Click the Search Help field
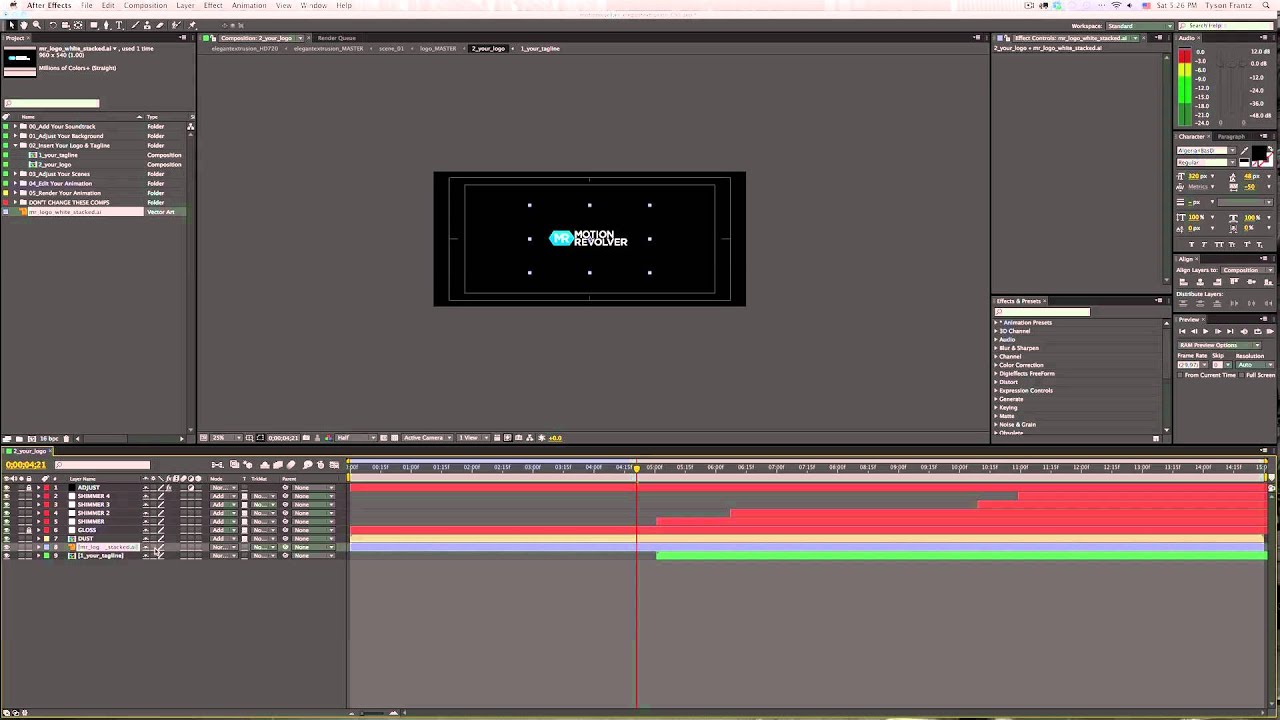This screenshot has height=720, width=1280. pos(1226,26)
